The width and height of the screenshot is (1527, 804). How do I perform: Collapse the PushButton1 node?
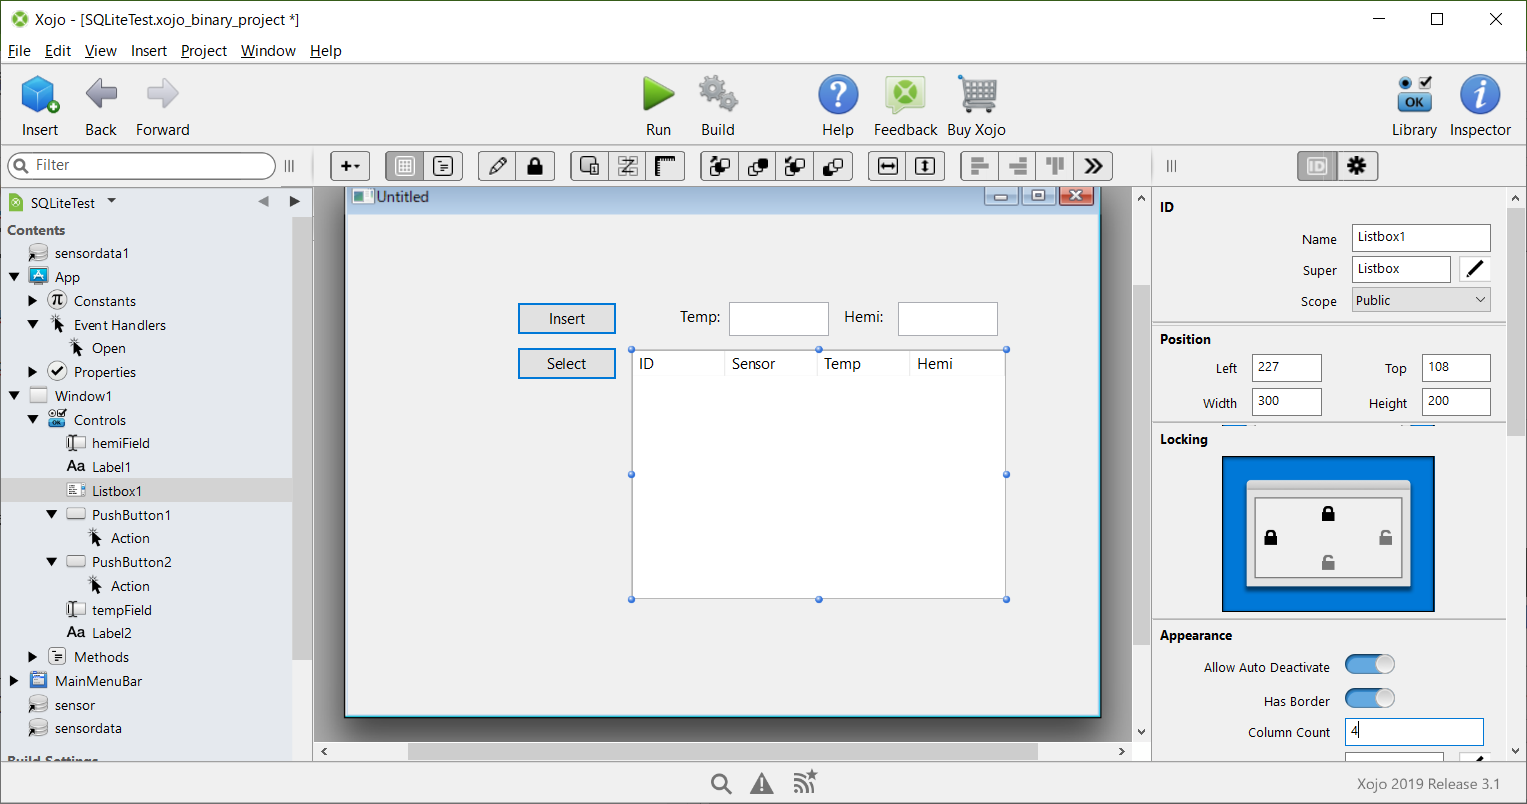51,514
